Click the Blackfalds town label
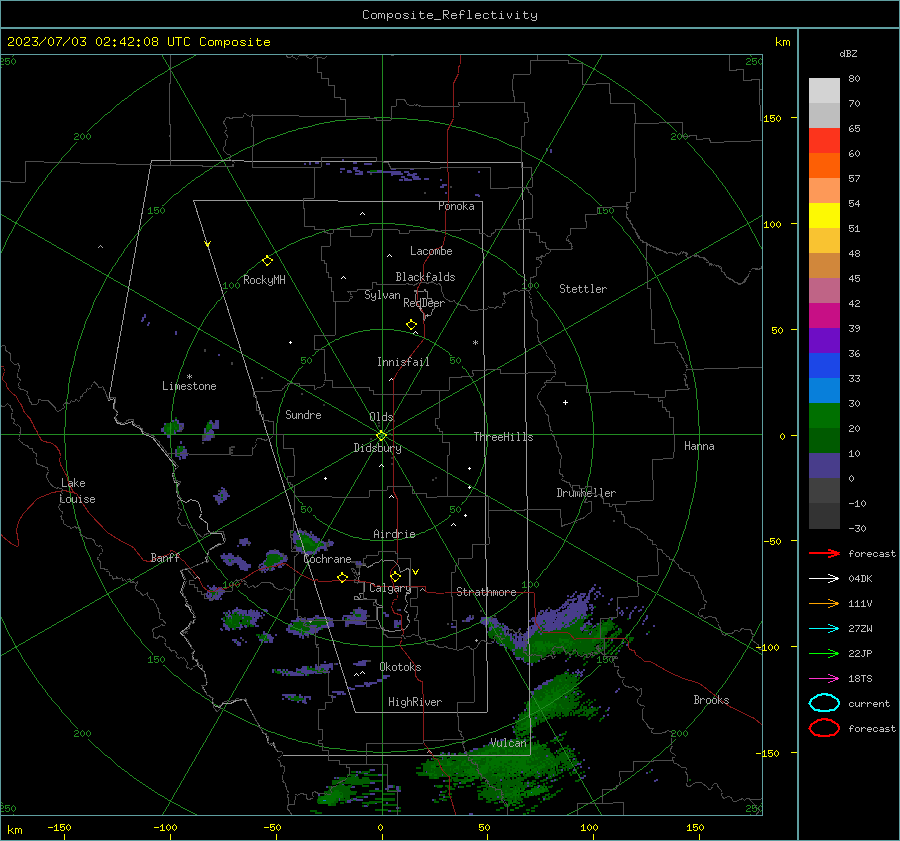The image size is (900, 841). pyautogui.click(x=425, y=277)
